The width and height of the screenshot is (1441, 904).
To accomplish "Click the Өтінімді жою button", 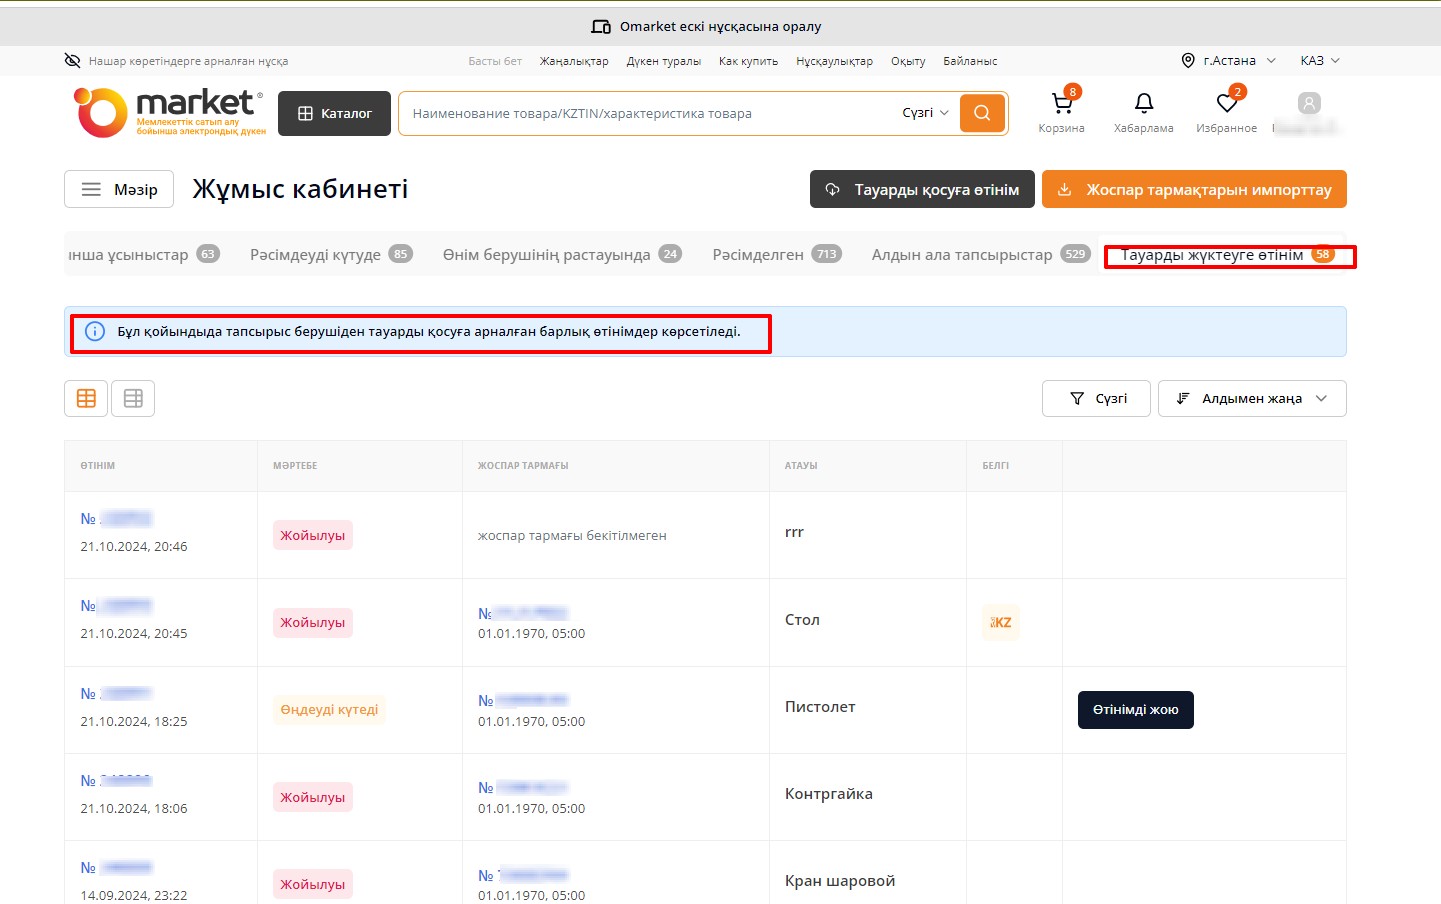I will [x=1135, y=710].
